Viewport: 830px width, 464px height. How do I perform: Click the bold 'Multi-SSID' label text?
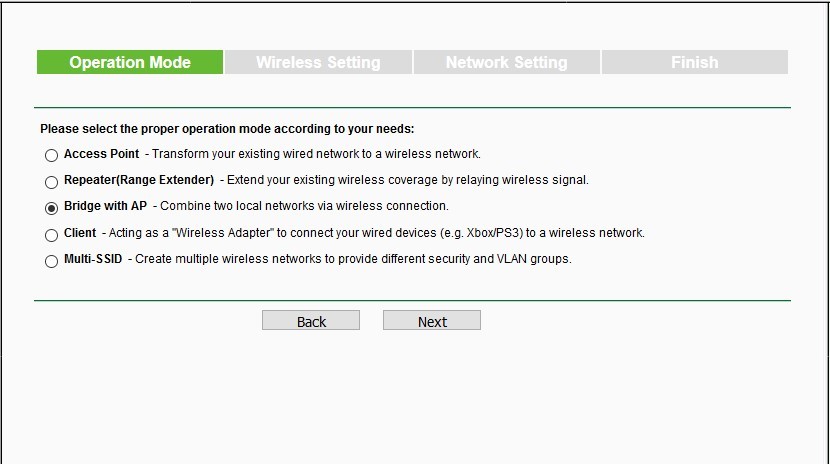93,259
